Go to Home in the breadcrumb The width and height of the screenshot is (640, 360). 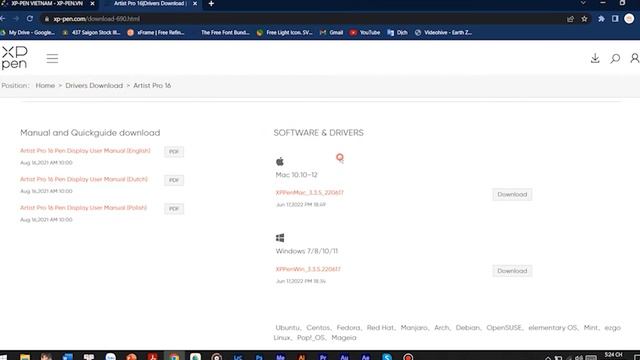[x=45, y=86]
